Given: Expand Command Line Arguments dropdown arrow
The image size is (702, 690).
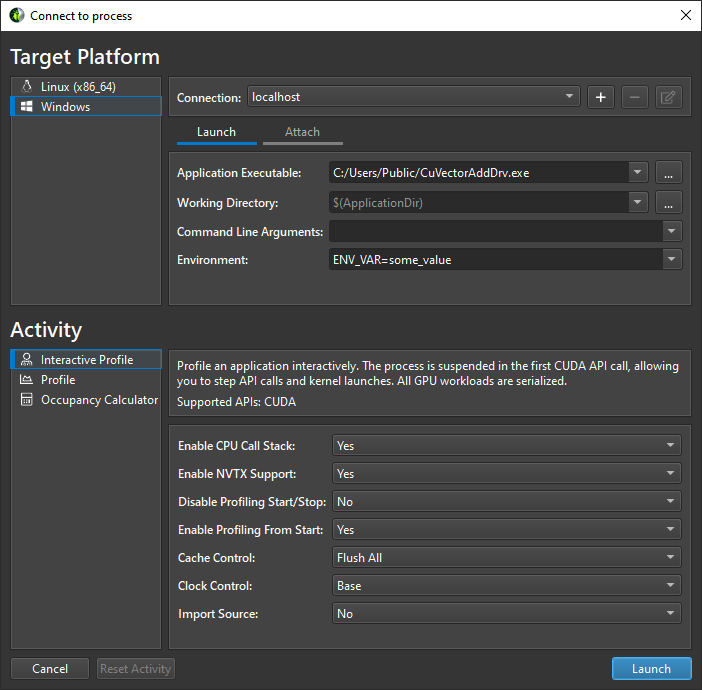Looking at the screenshot, I should (672, 231).
